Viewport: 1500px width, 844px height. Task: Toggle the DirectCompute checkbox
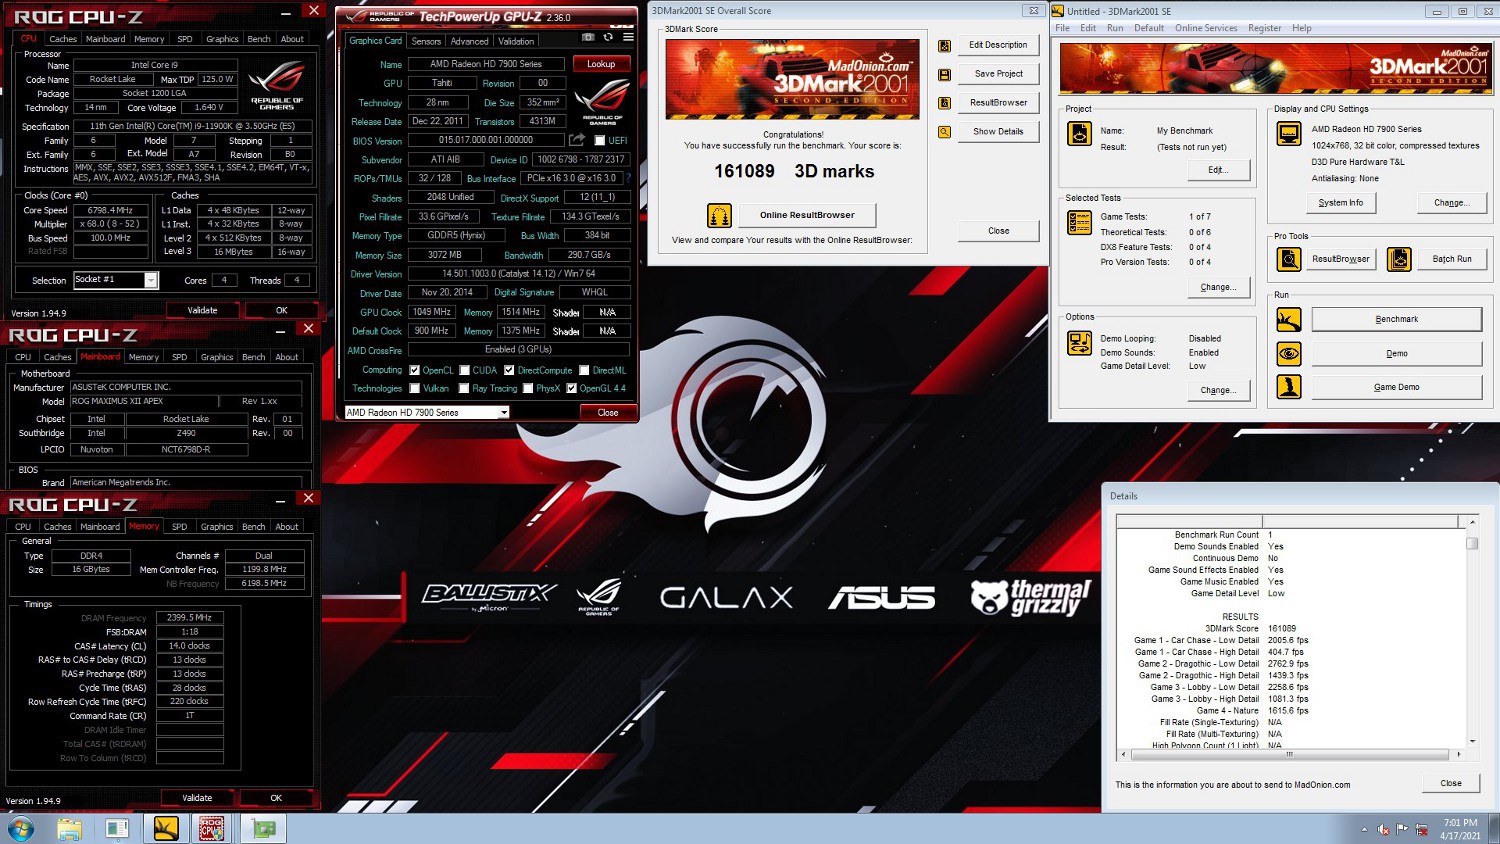[509, 370]
